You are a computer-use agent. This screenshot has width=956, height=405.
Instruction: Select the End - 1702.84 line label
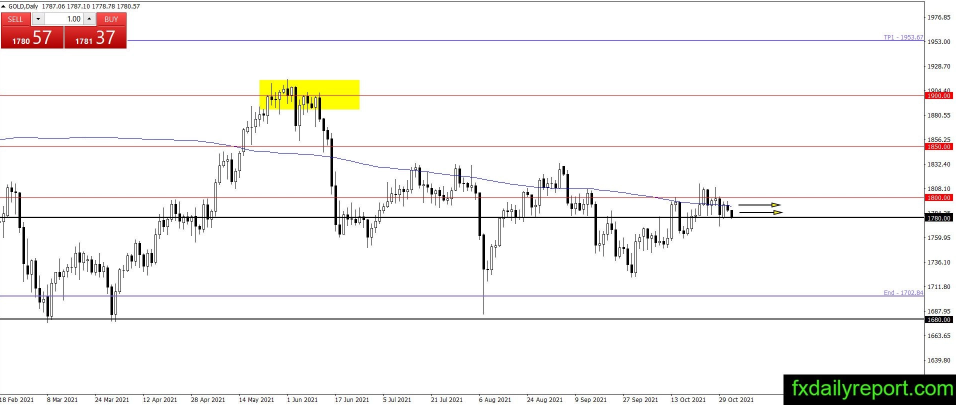coord(902,293)
